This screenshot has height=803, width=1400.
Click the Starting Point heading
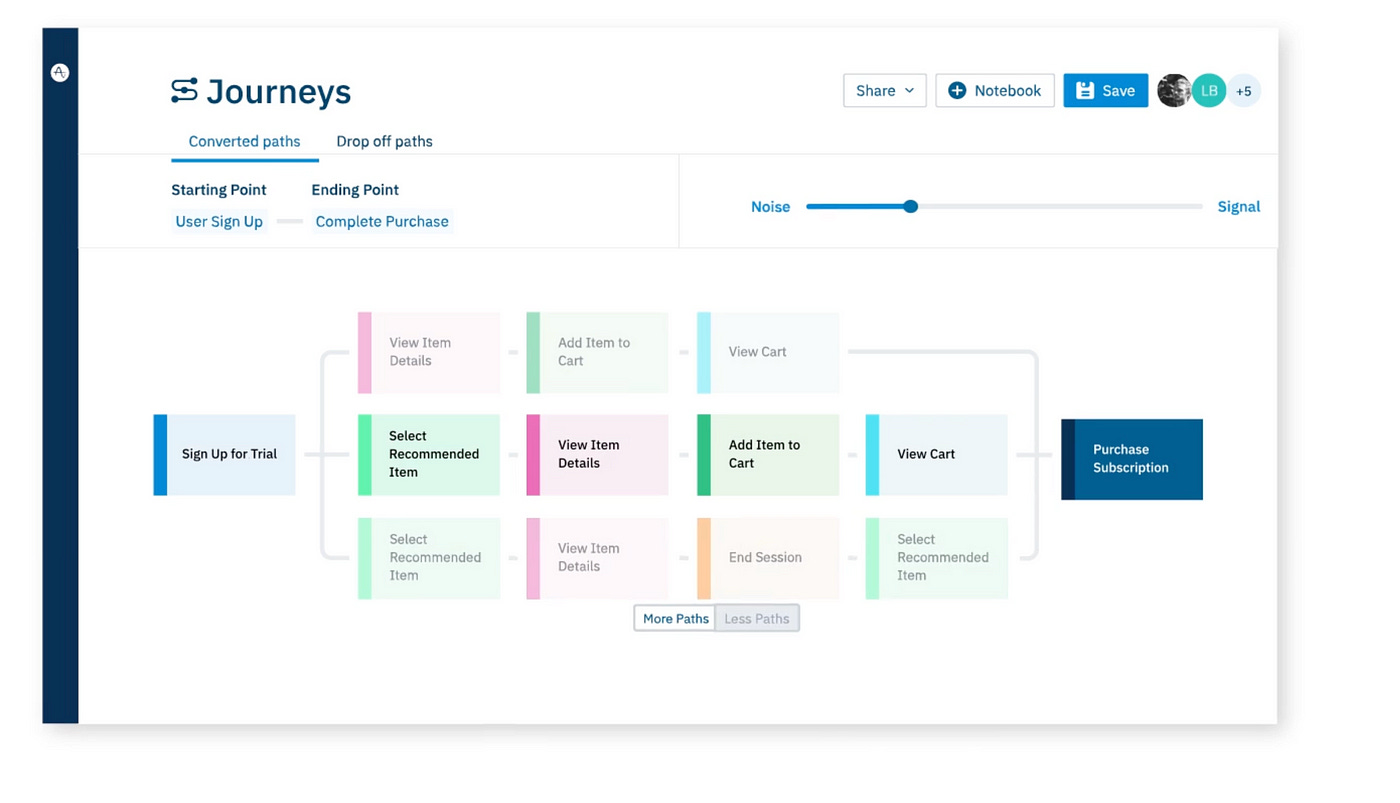[219, 190]
